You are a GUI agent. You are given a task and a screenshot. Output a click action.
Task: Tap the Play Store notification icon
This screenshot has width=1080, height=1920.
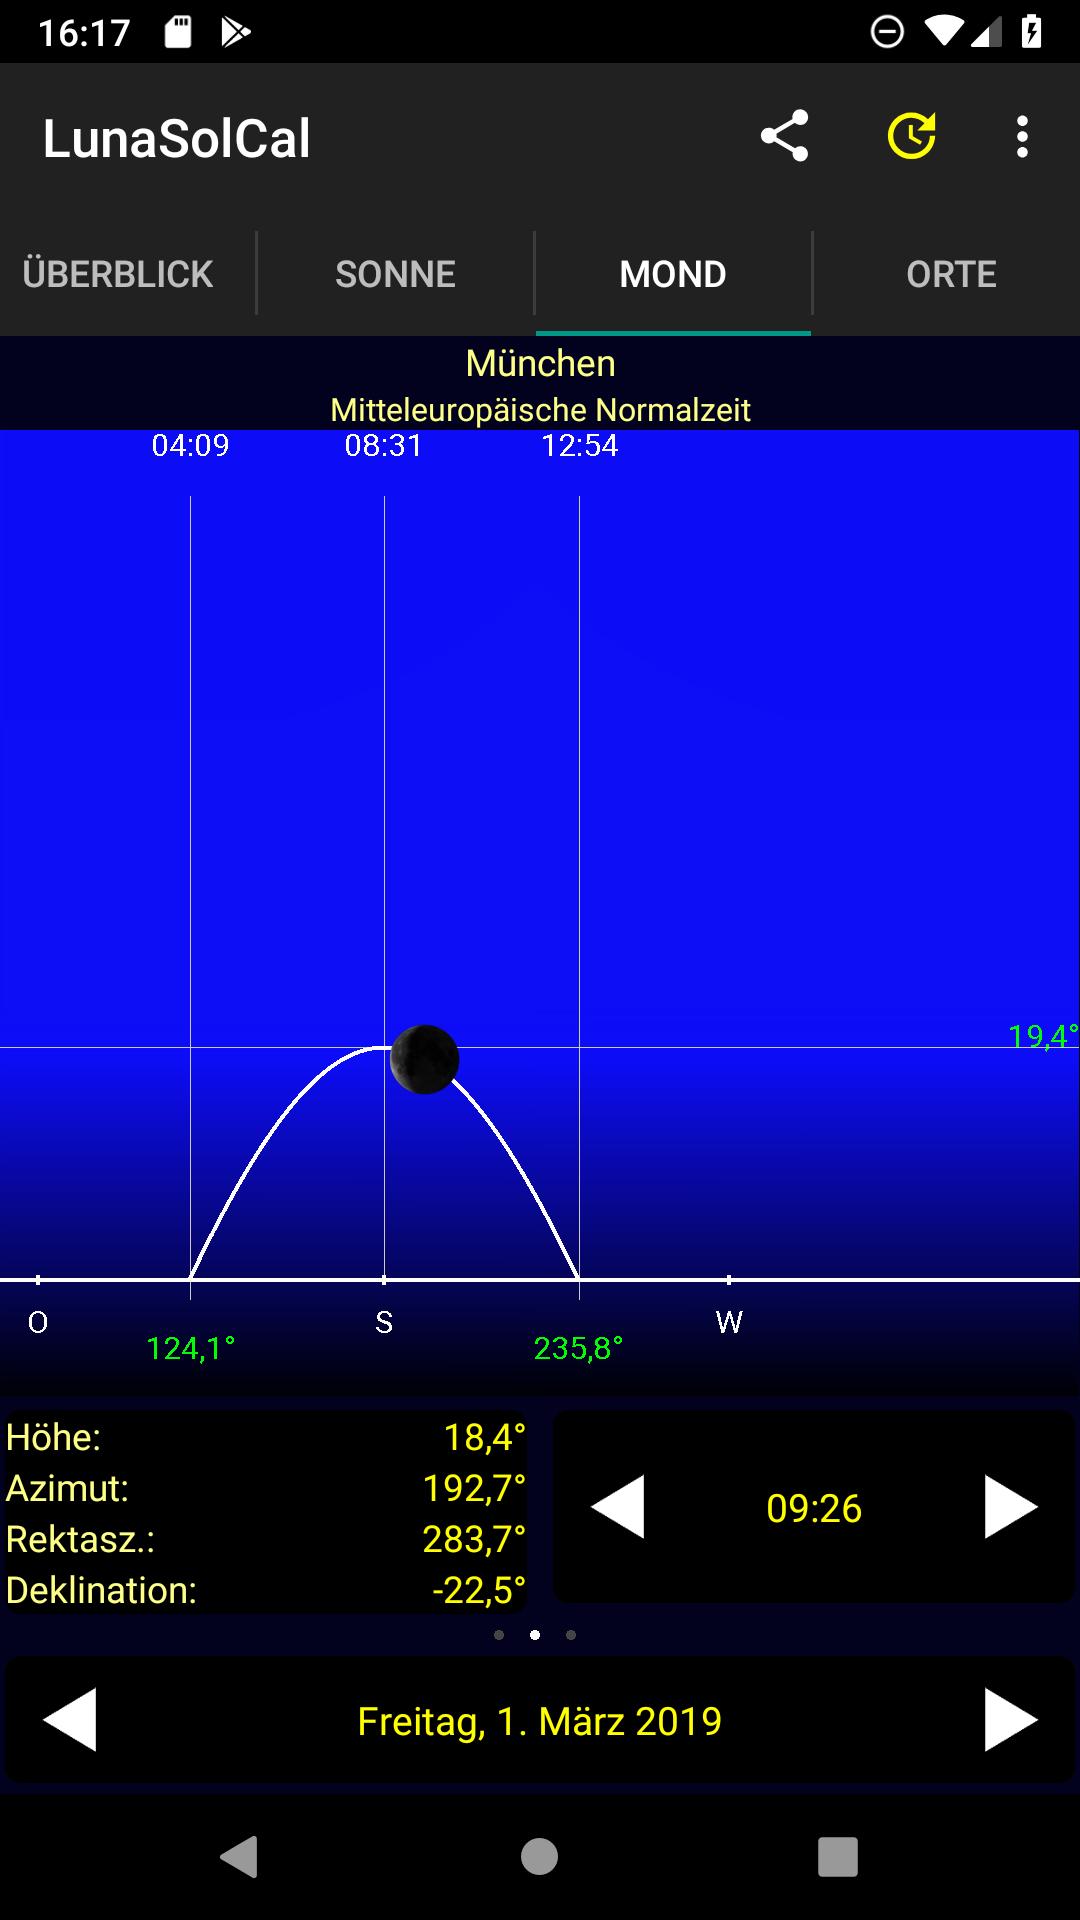235,33
